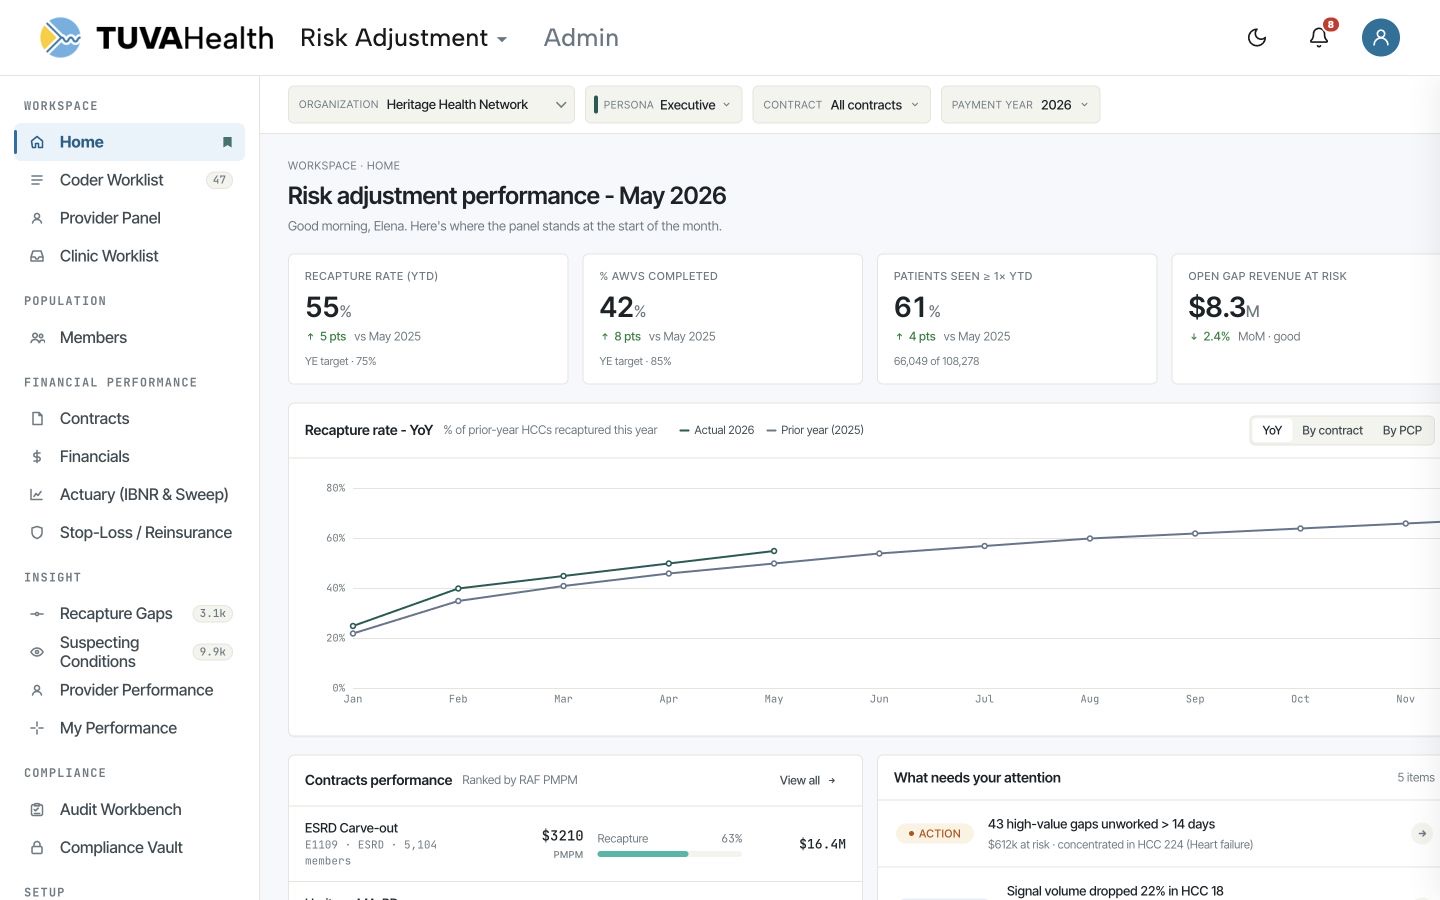Click the Clinic Worklist inbox icon
Image resolution: width=1440 pixels, height=900 pixels.
coord(37,256)
